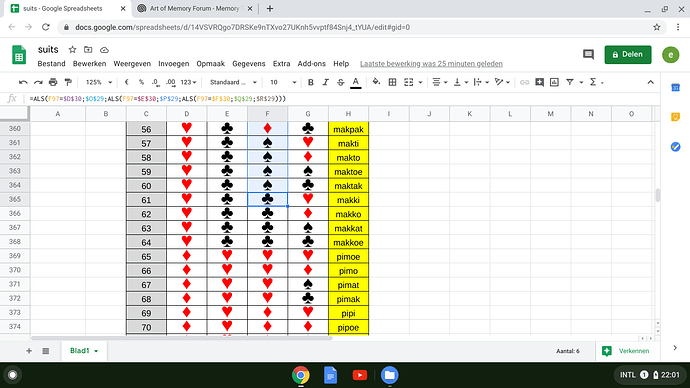Open the Opmaak menu

[210, 64]
